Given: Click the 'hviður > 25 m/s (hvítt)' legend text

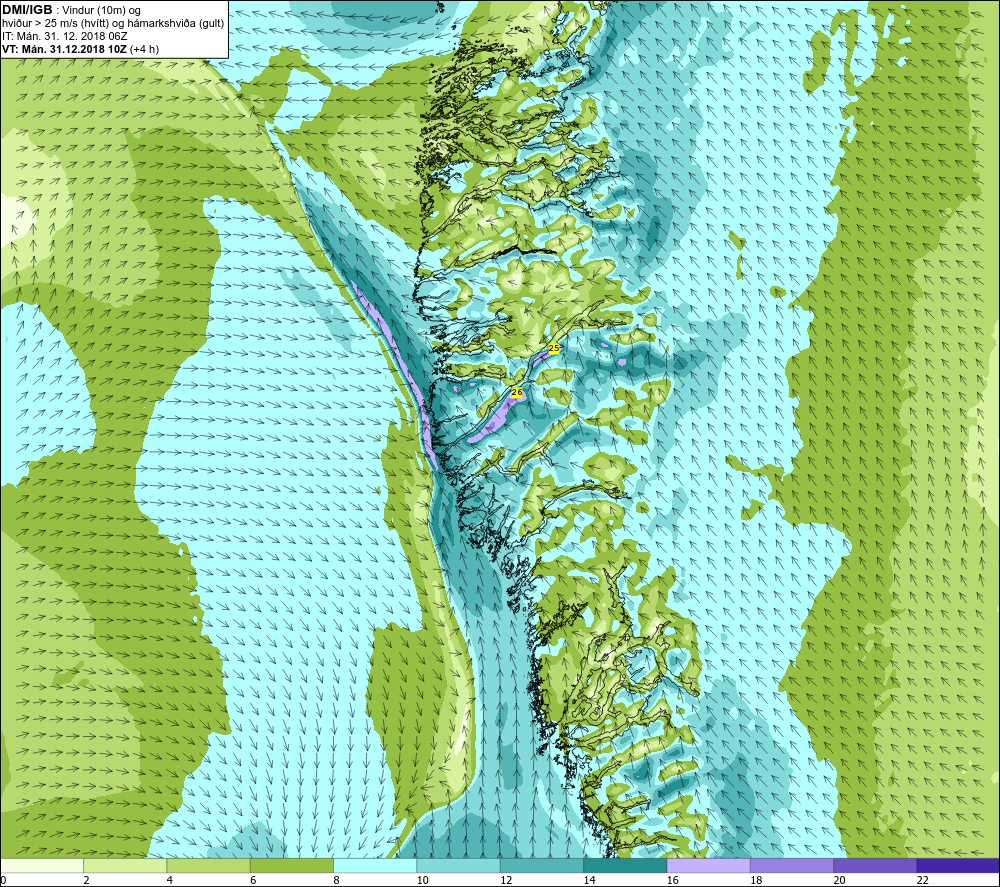Looking at the screenshot, I should (53, 24).
